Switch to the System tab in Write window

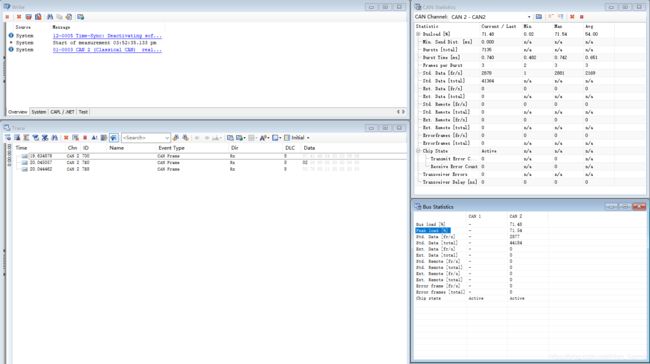click(39, 112)
